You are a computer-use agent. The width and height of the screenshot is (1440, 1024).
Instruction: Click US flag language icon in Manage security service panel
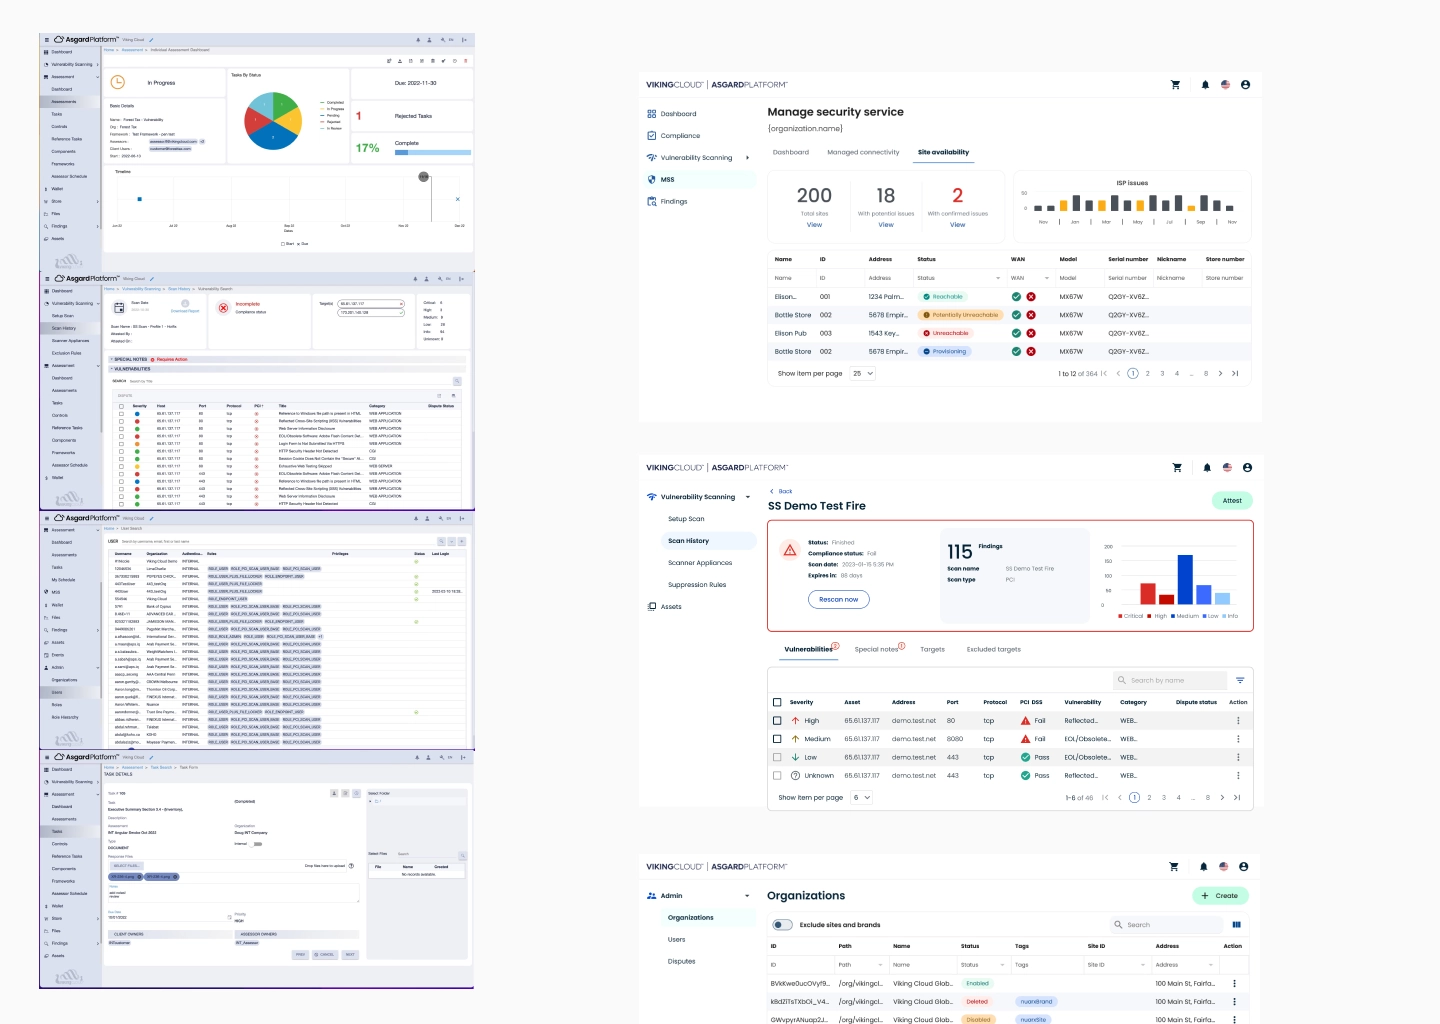(x=1225, y=85)
